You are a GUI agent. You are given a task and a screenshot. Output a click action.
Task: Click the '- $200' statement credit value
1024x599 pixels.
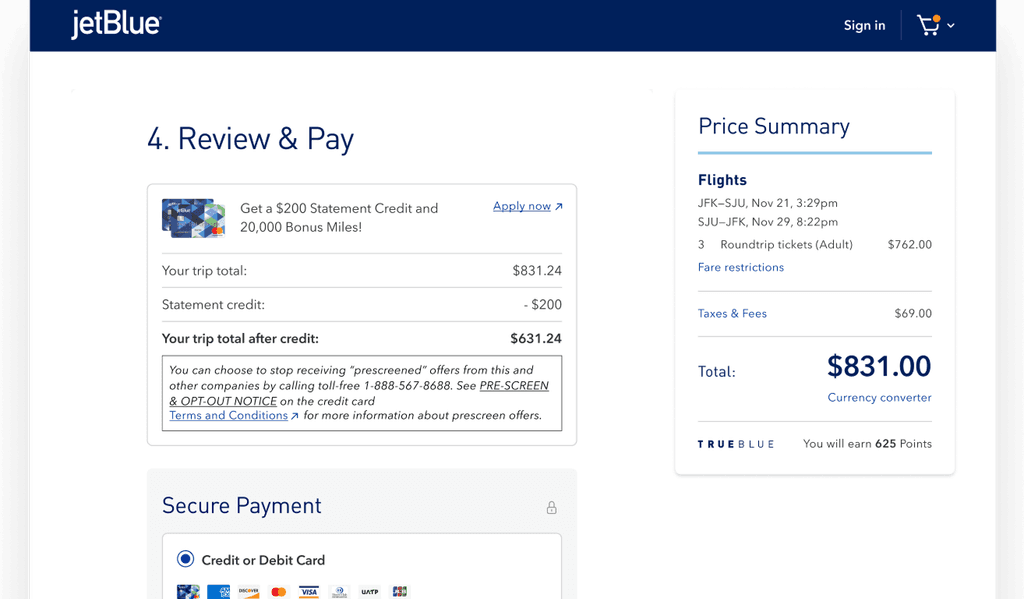tap(543, 304)
